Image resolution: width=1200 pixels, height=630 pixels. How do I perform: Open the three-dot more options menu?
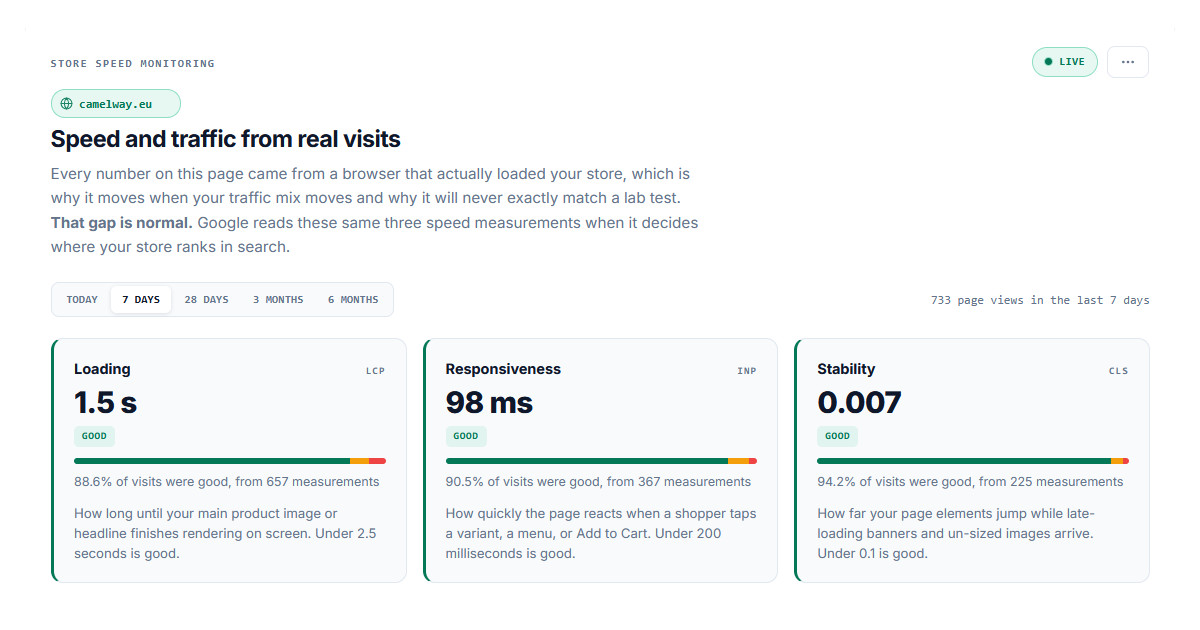[x=1127, y=62]
